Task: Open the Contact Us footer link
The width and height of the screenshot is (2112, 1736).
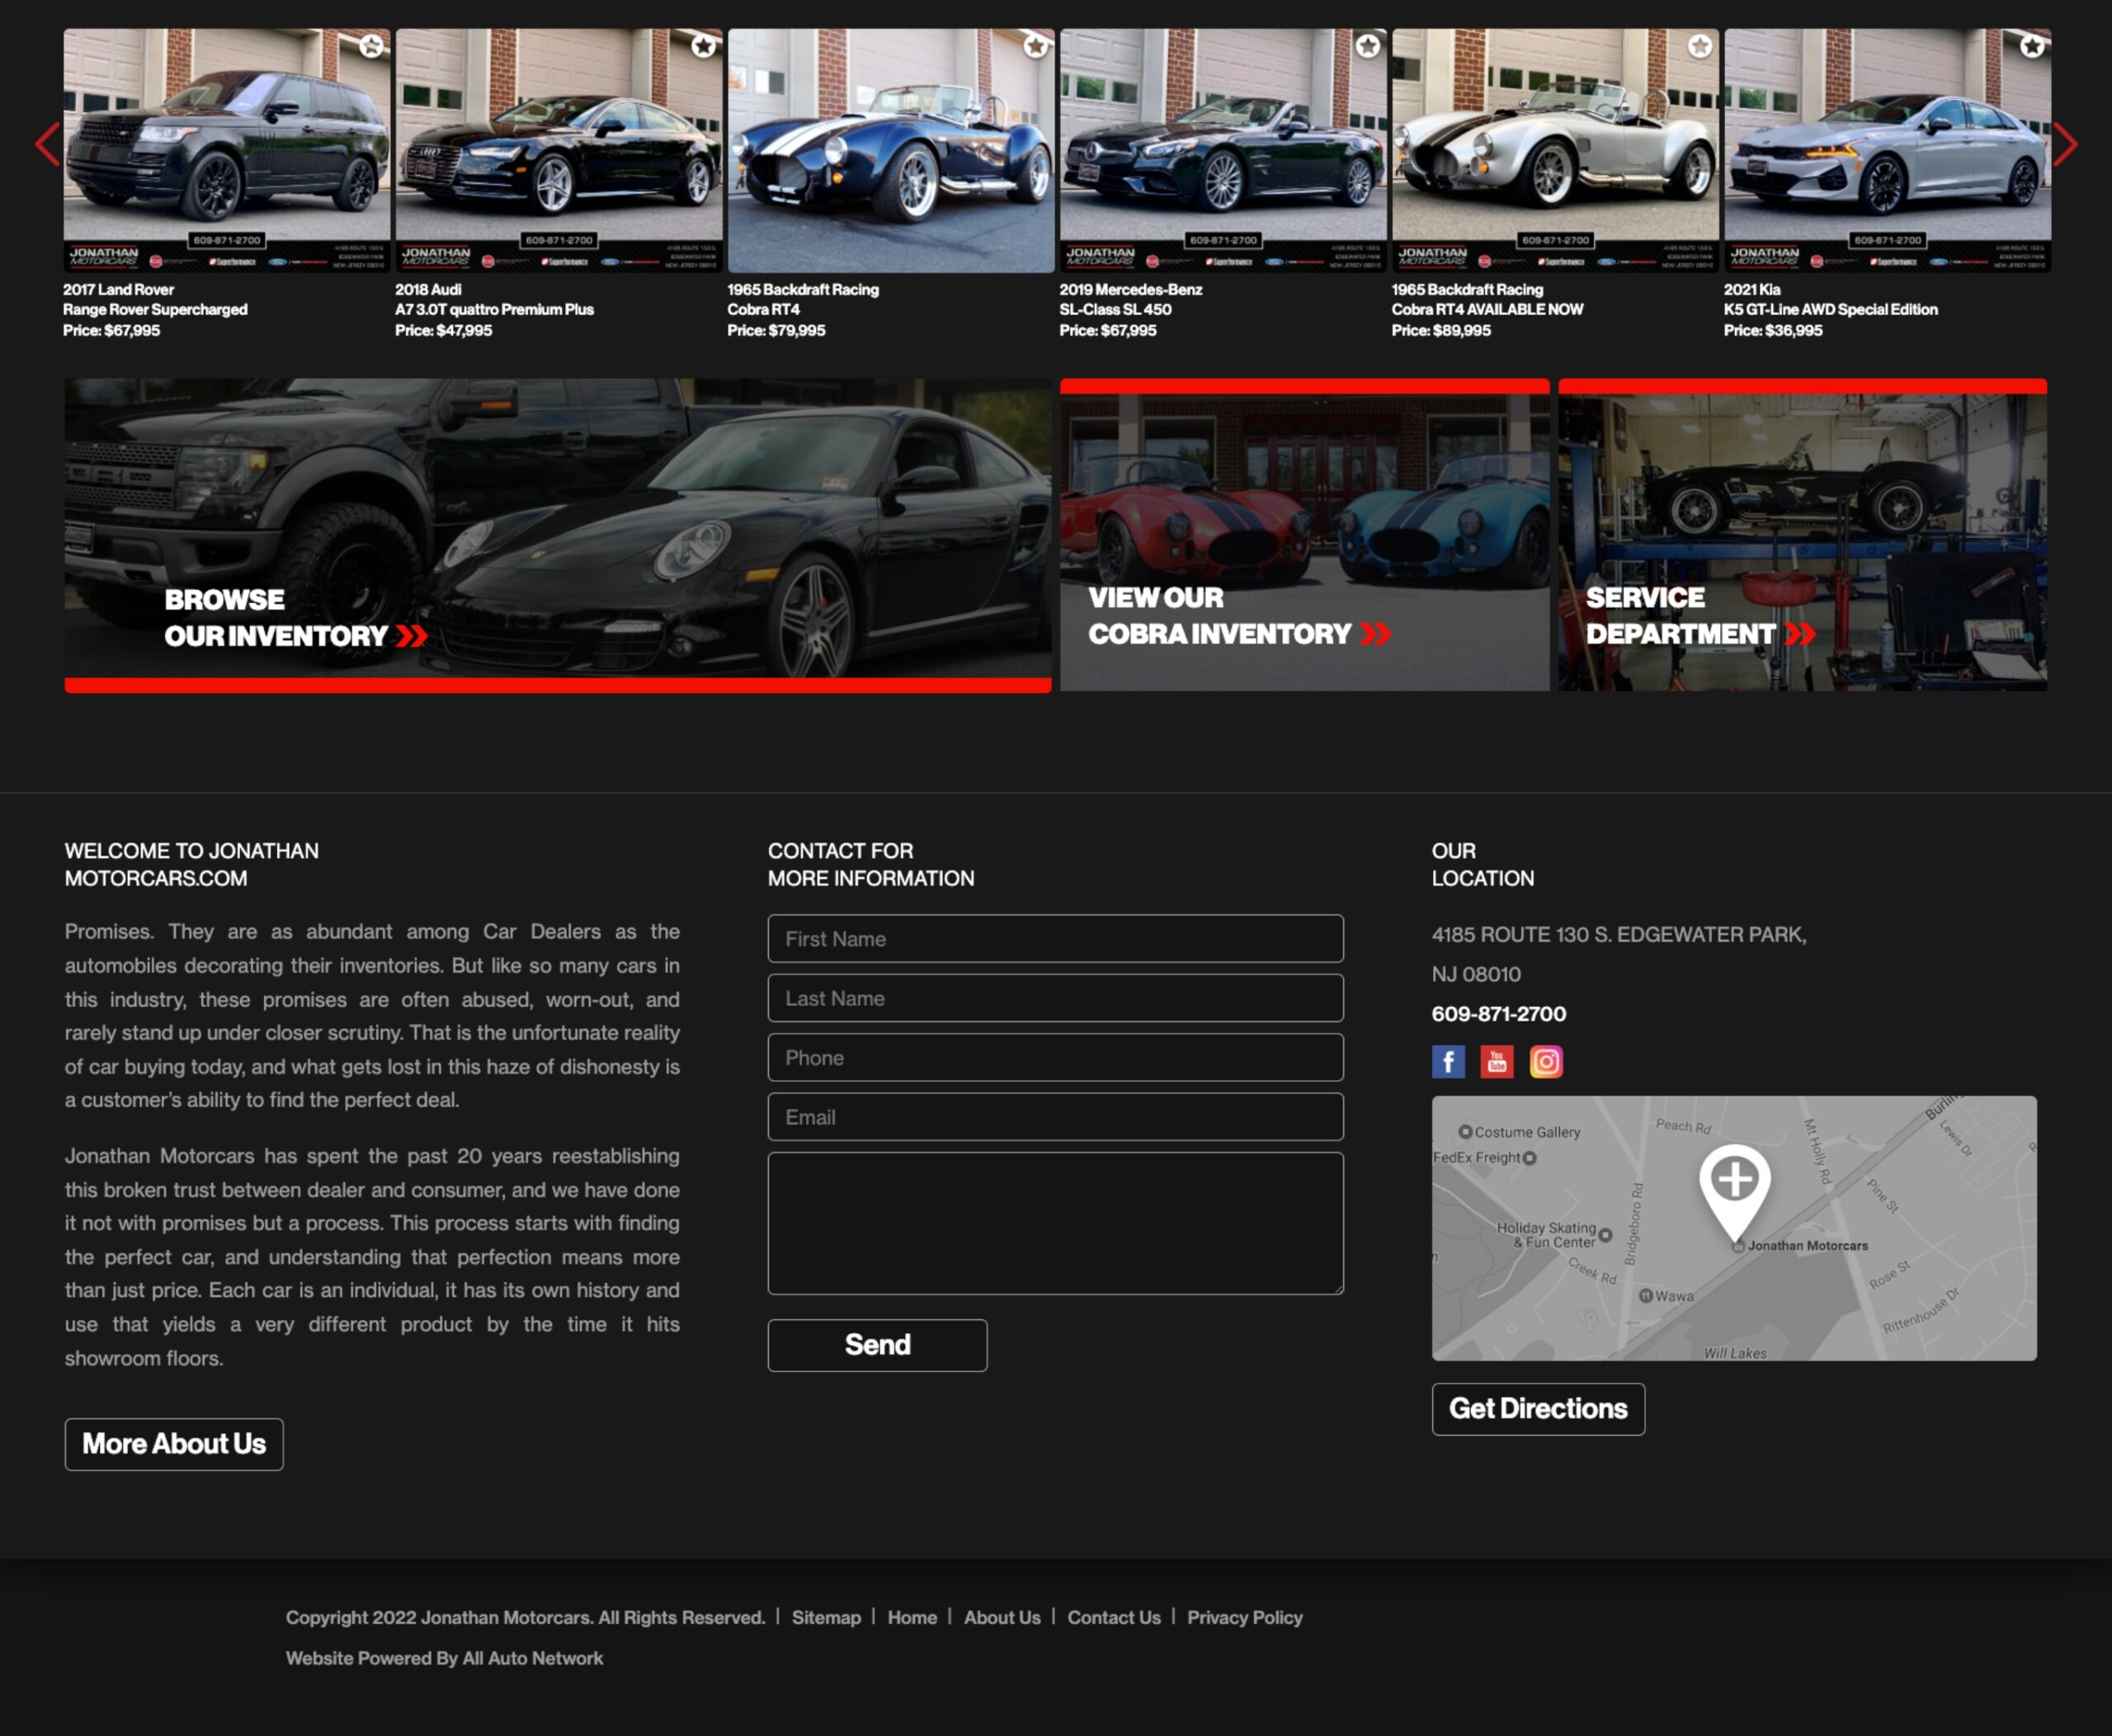Action: (x=1114, y=1618)
